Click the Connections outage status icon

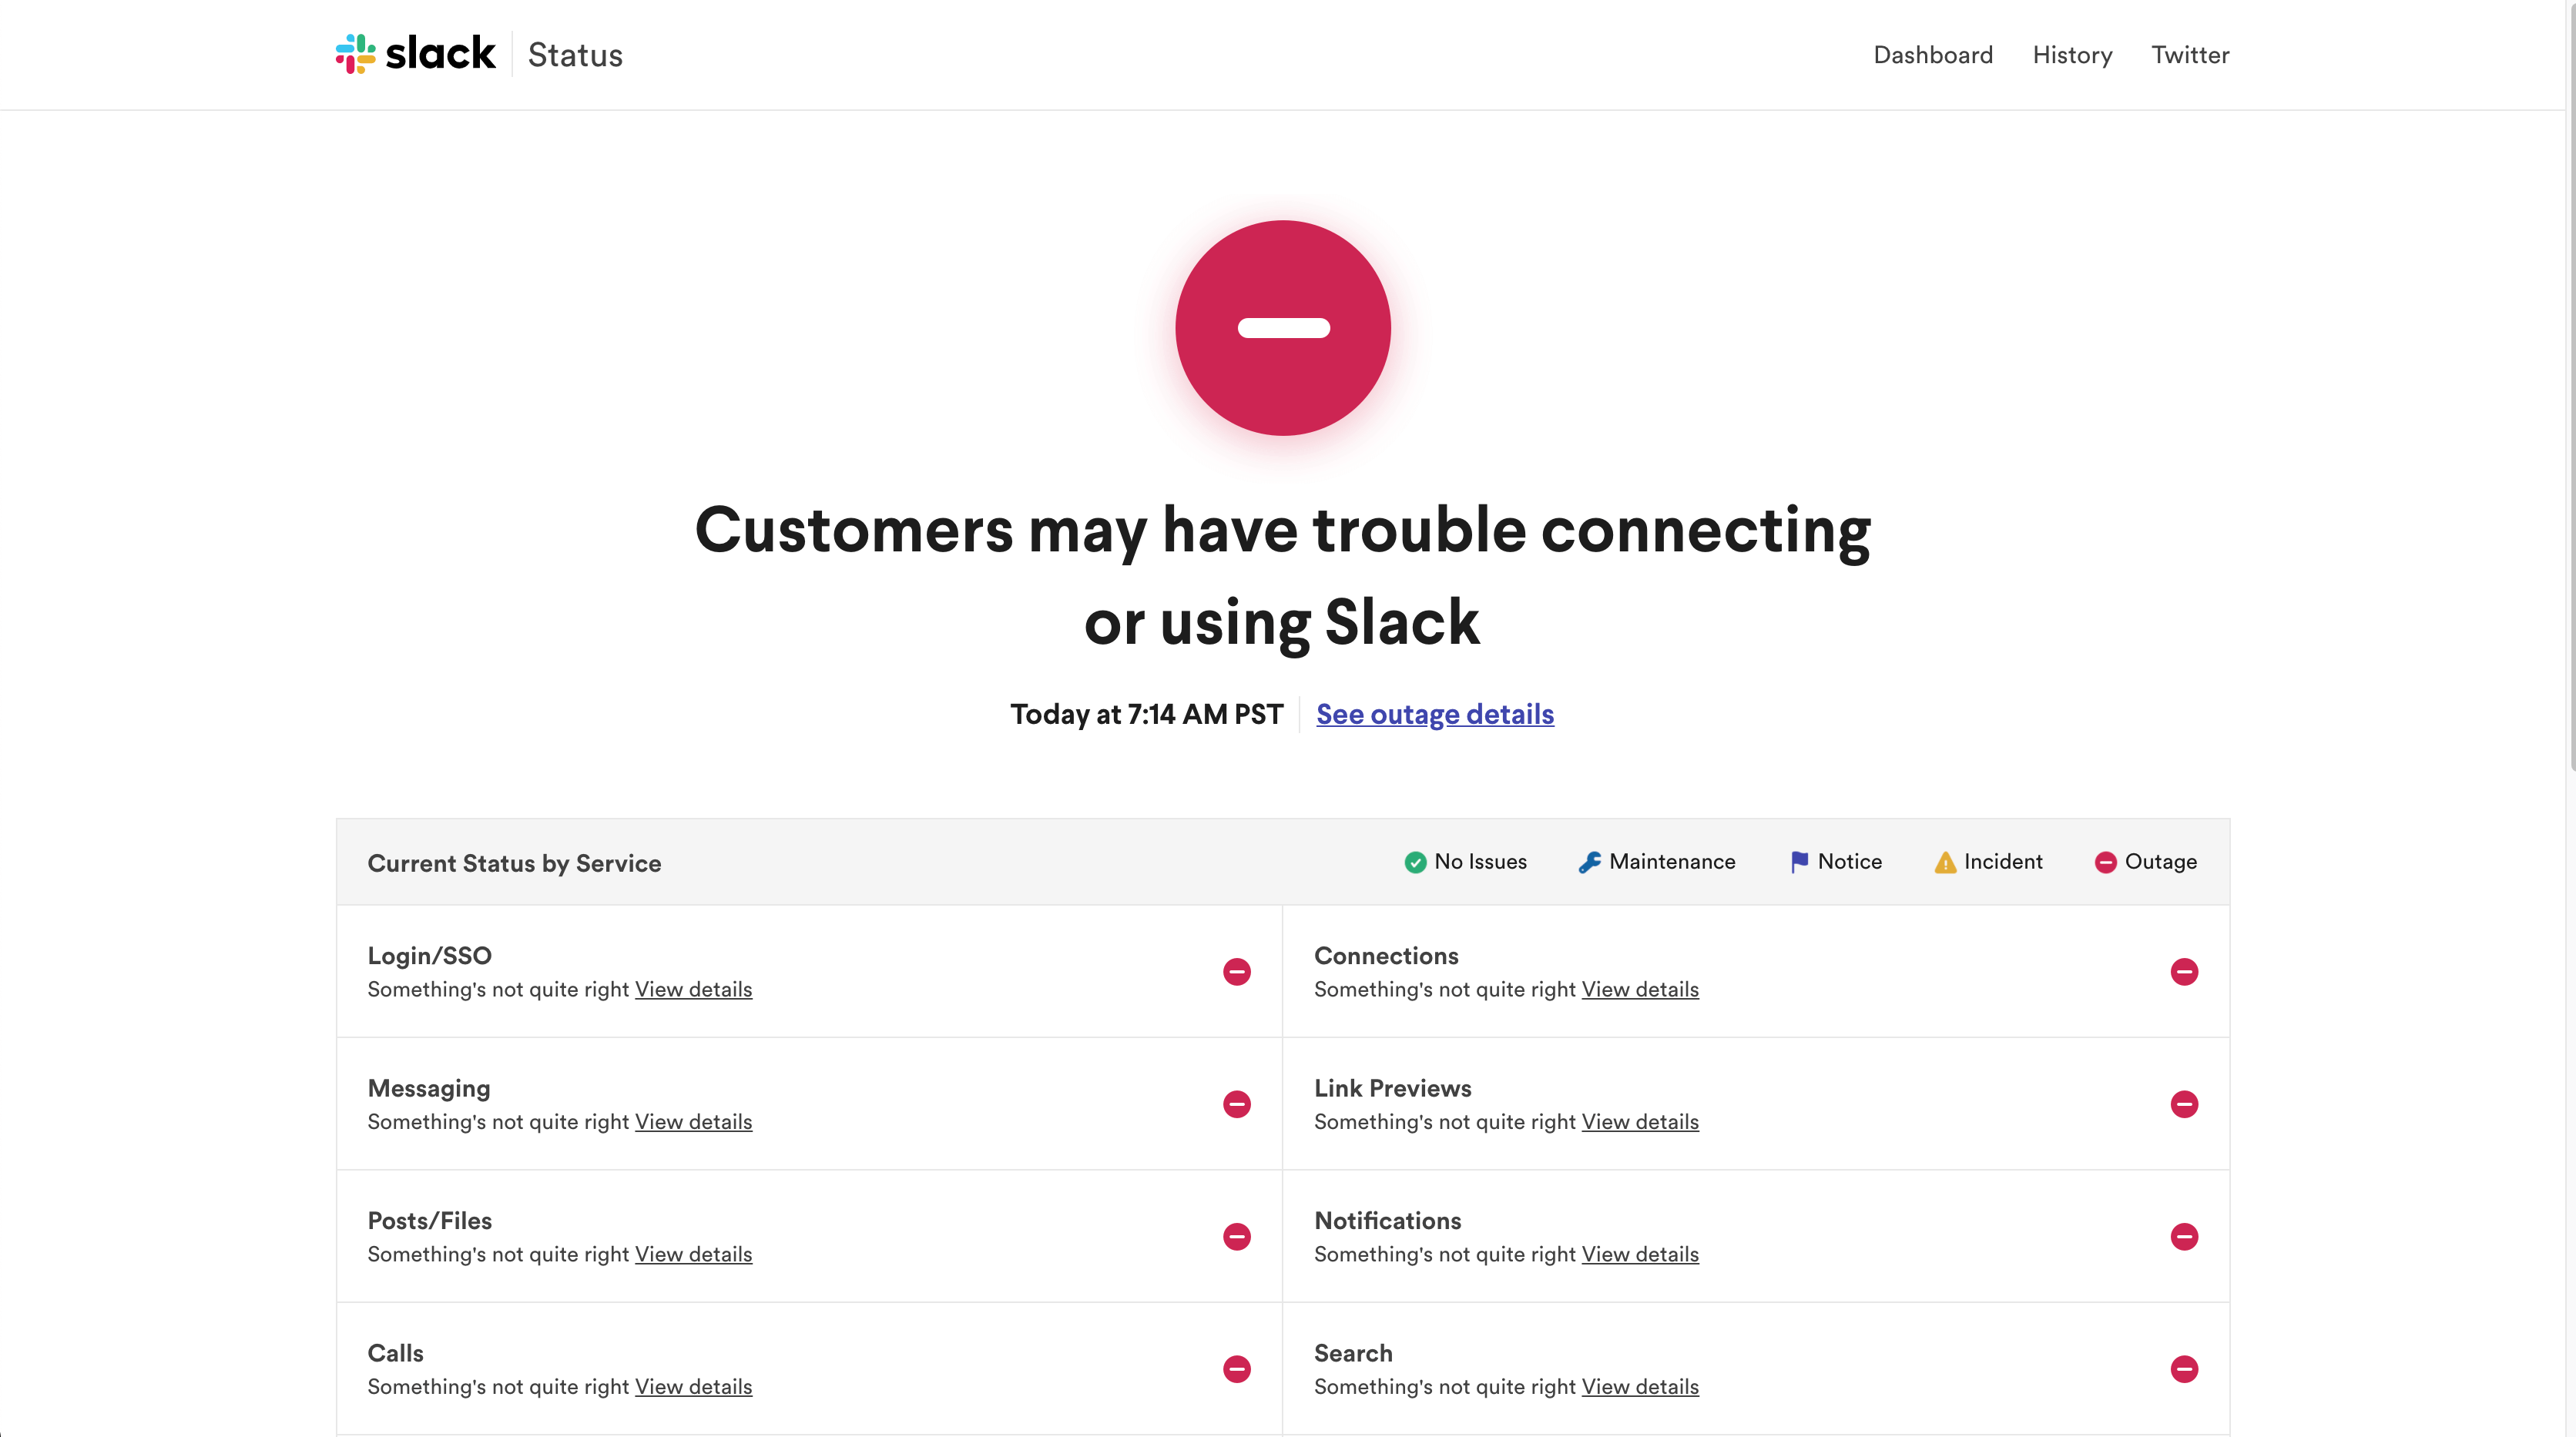tap(2184, 972)
